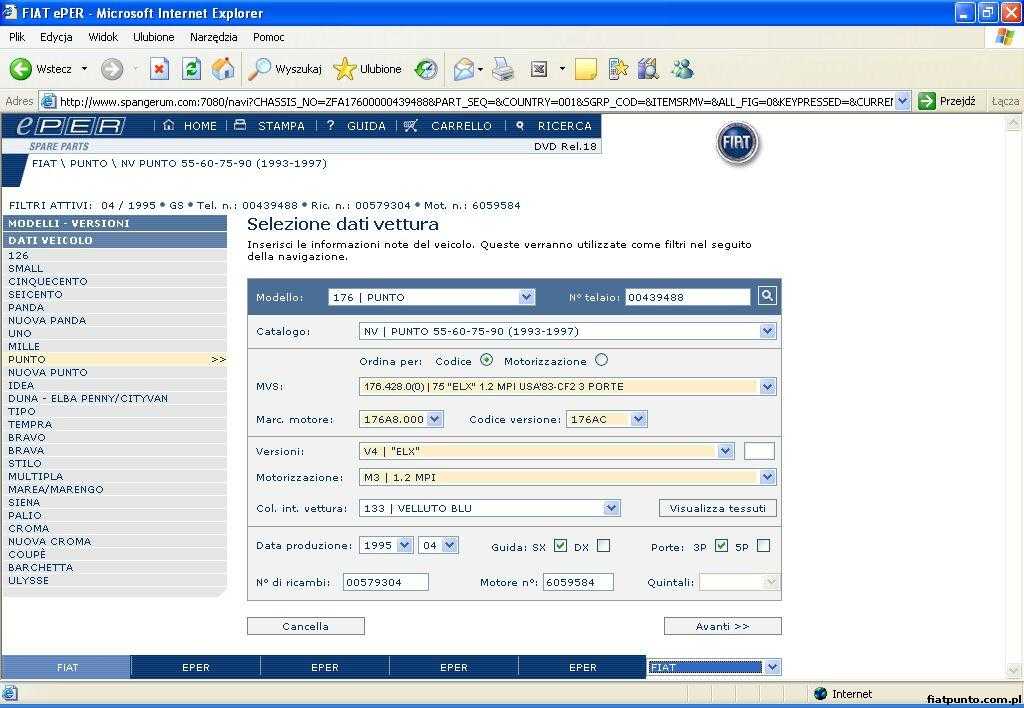Select BARCHETTA in the model list

(40, 568)
